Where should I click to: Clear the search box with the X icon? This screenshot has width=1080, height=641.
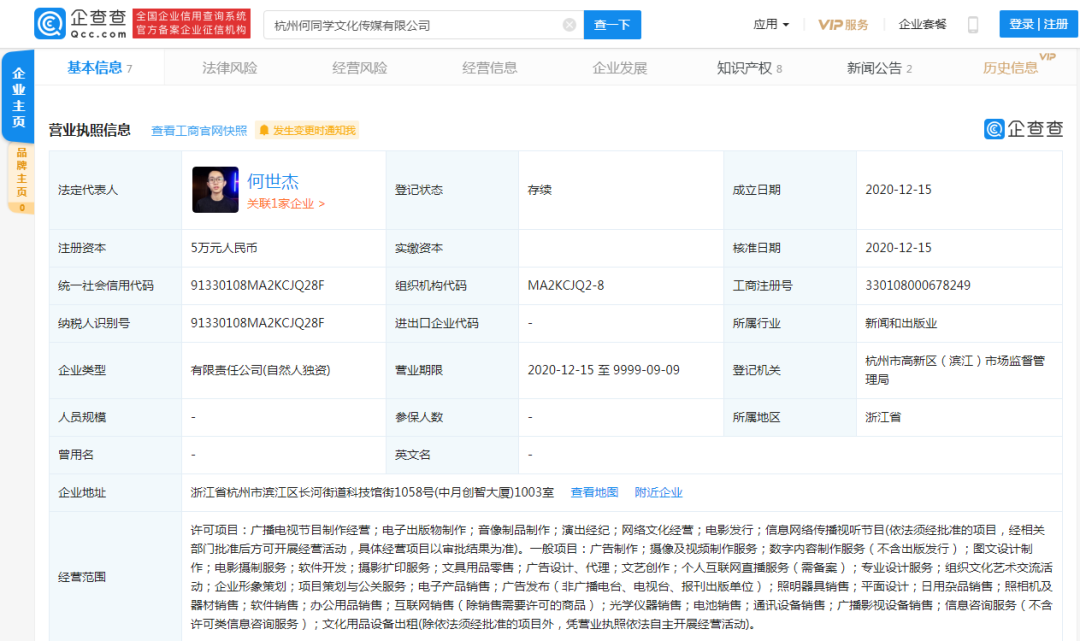click(569, 25)
